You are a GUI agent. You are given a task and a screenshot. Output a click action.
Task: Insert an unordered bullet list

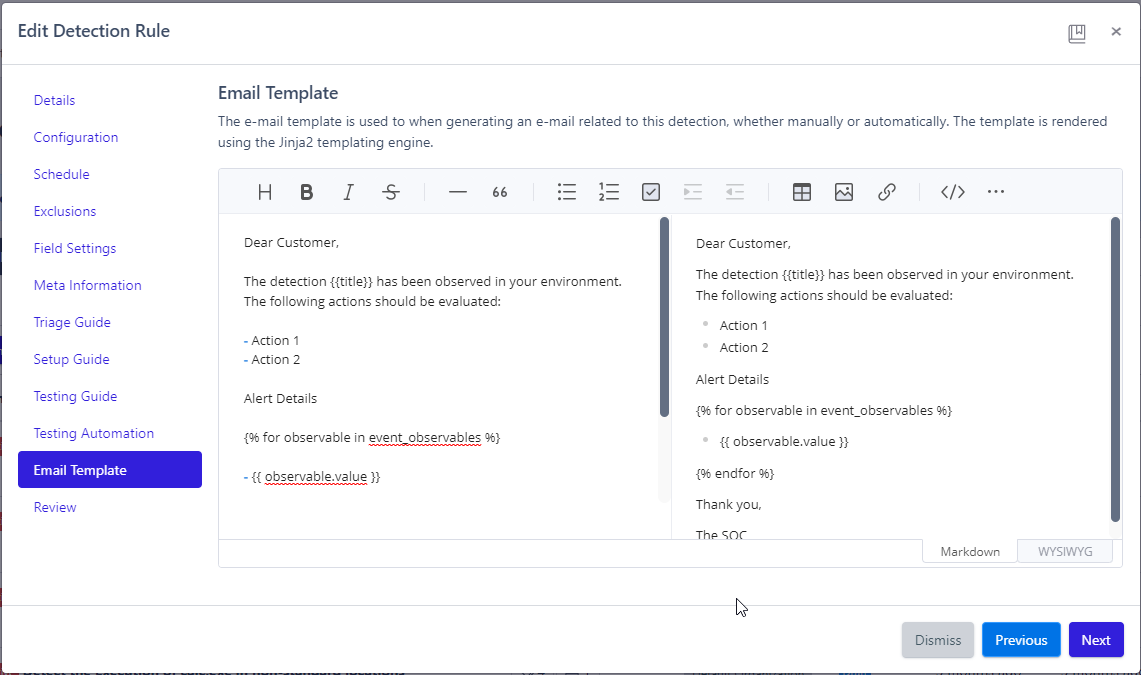click(x=567, y=192)
